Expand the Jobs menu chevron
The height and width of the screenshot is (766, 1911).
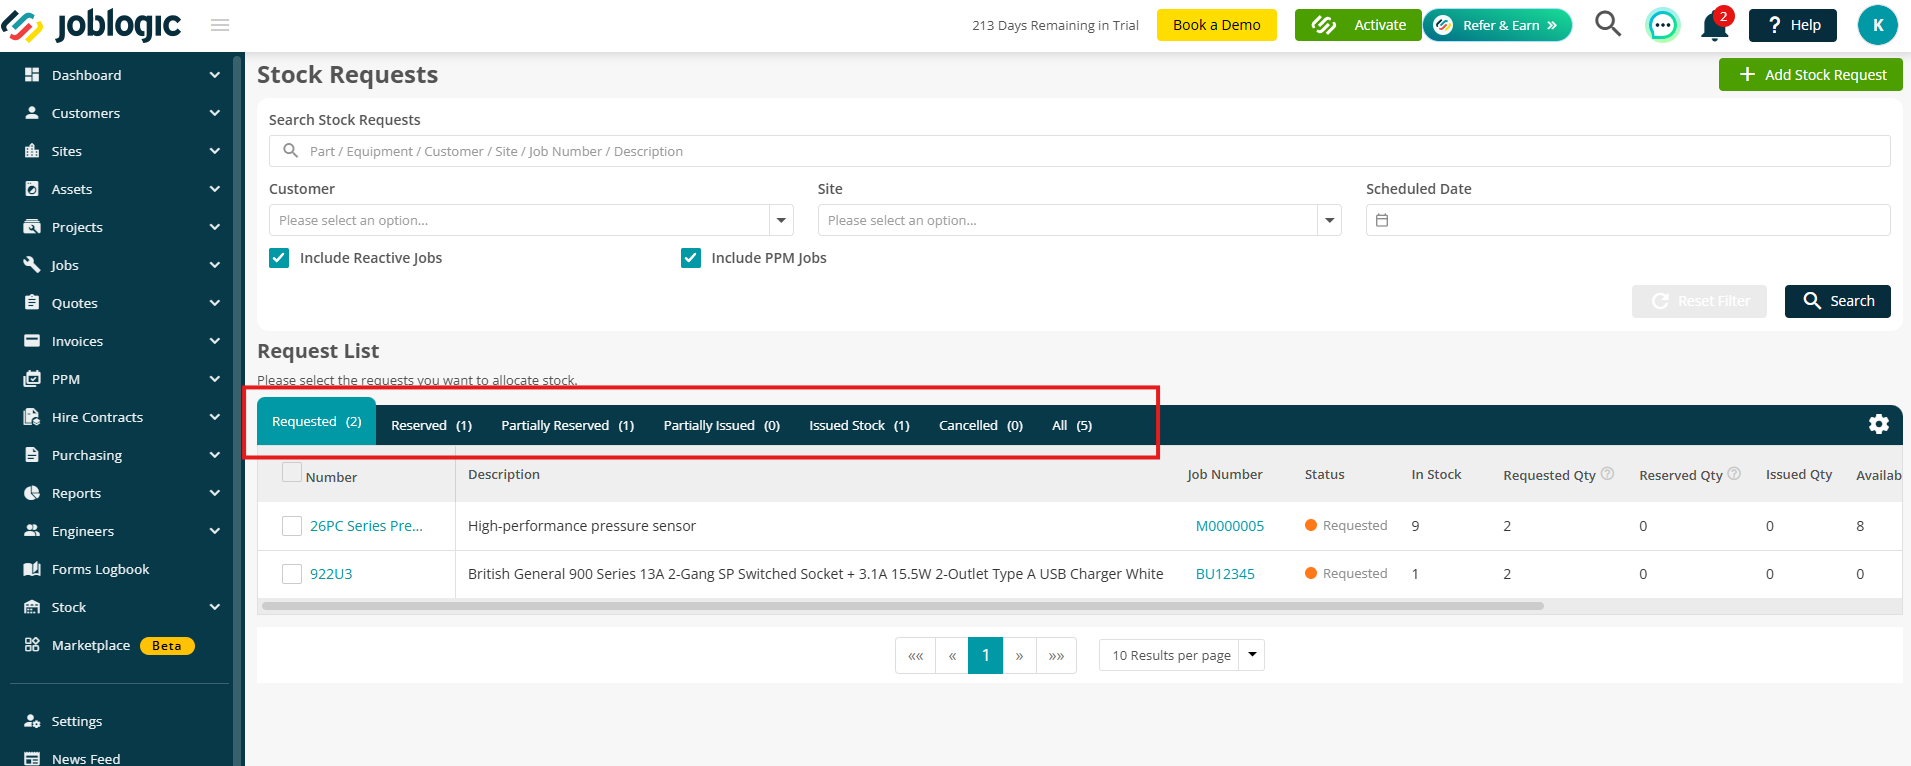pyautogui.click(x=214, y=265)
